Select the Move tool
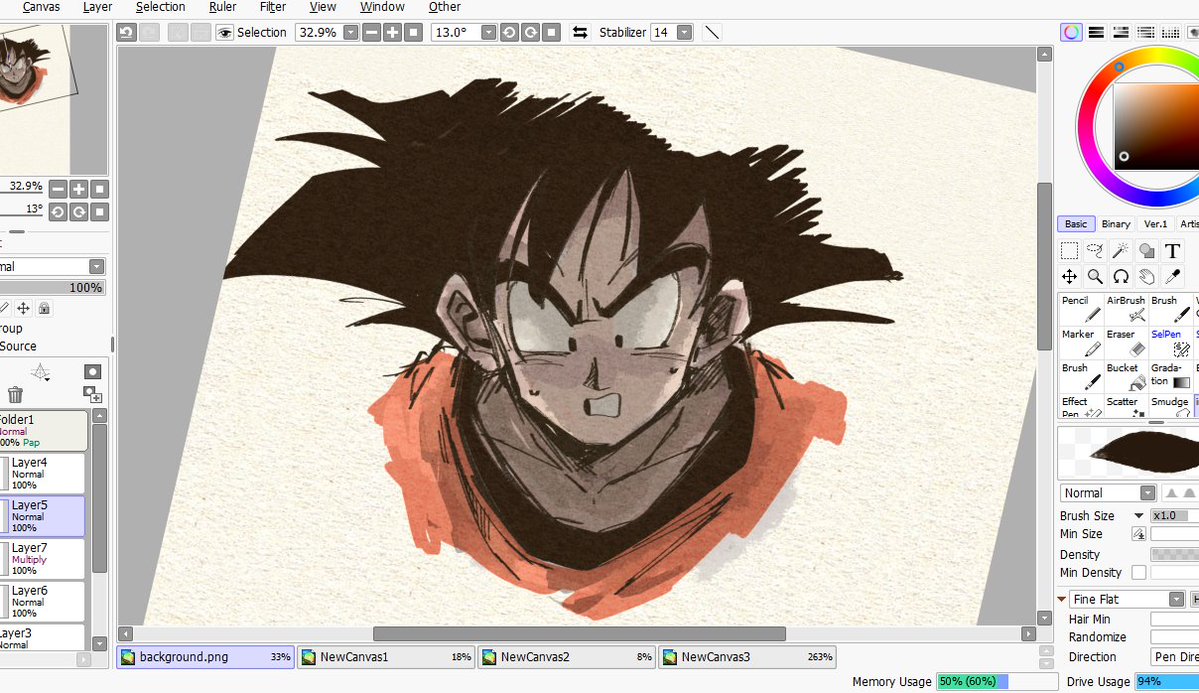Image resolution: width=1199 pixels, height=693 pixels. point(1069,276)
